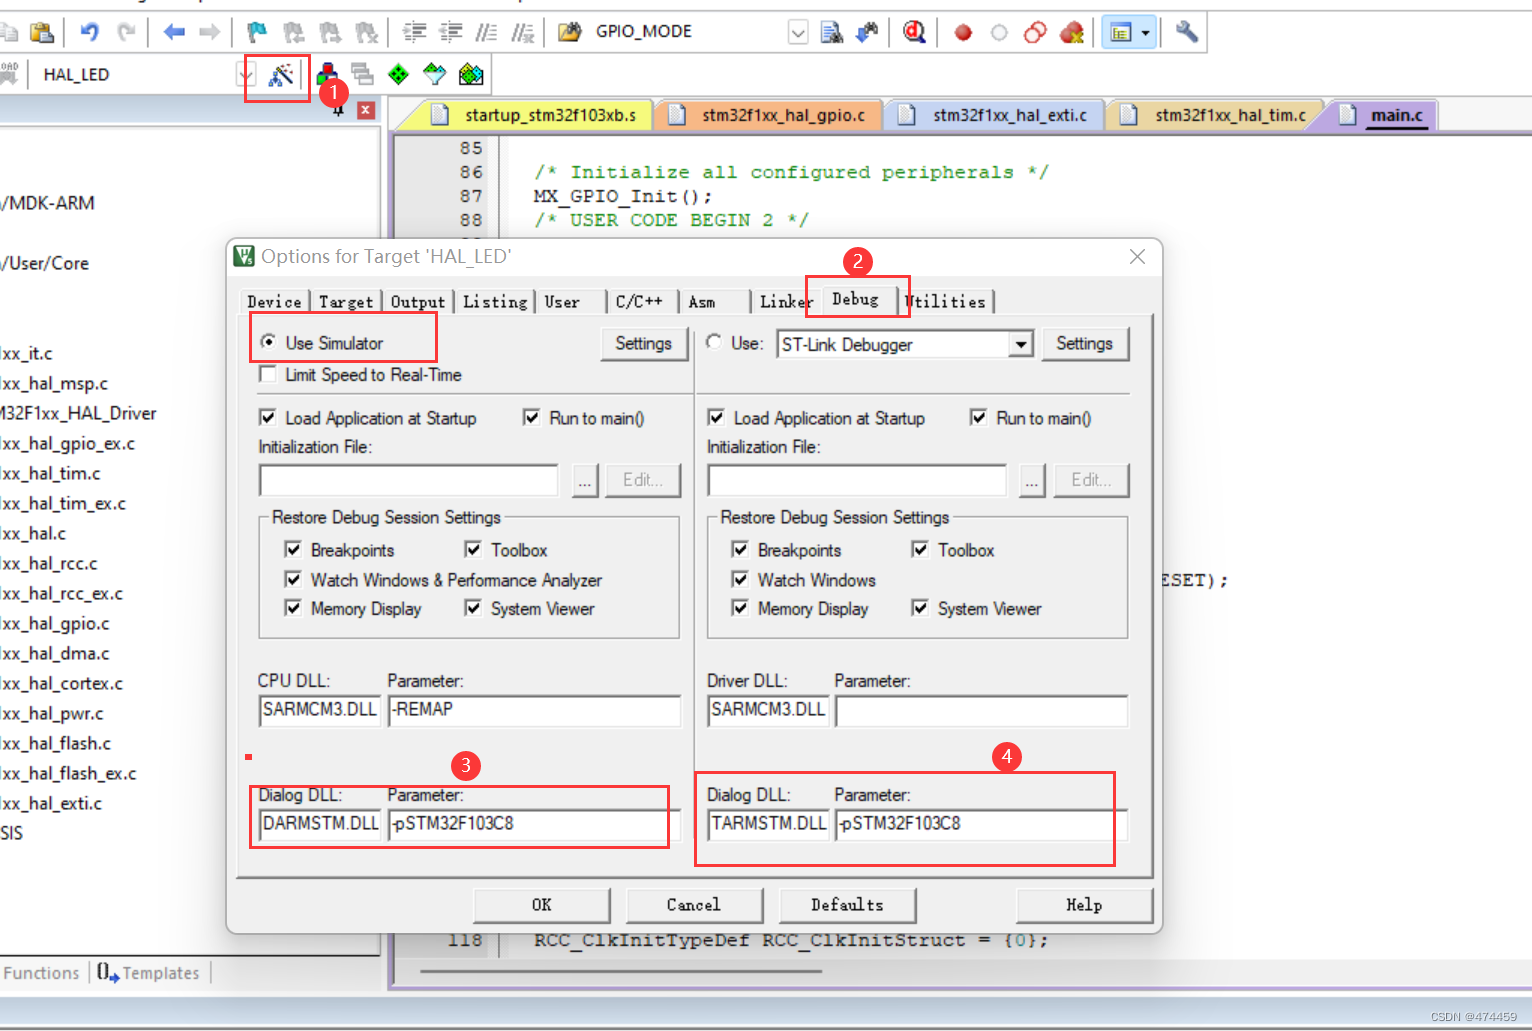Comment the selection with the // icon

coord(486,33)
